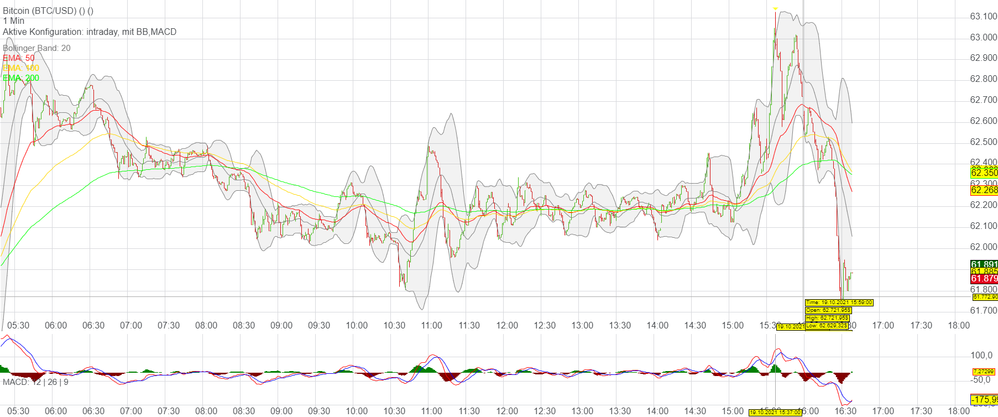Image resolution: width=998 pixels, height=417 pixels.
Task: Select the 1 Min timeframe label
Action: point(13,21)
